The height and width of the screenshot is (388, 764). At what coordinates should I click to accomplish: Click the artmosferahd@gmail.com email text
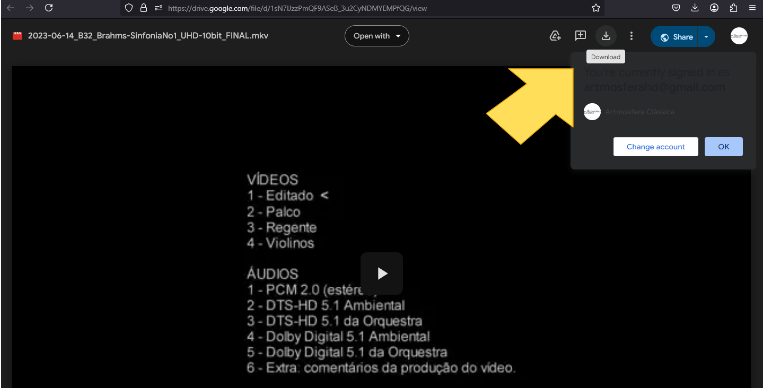click(654, 87)
